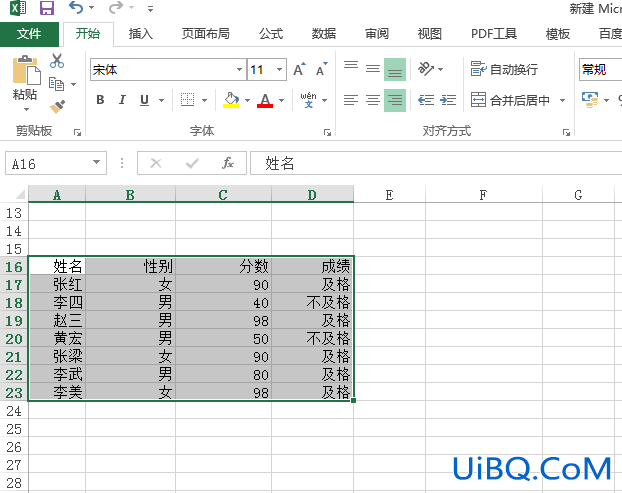
Task: Click the text orientation icon
Action: (426, 69)
